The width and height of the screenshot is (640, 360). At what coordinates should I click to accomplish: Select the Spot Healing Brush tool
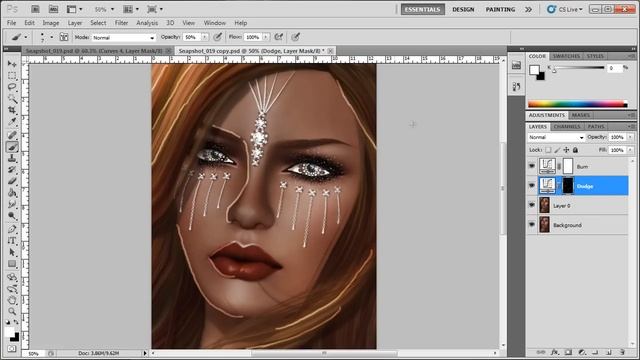pyautogui.click(x=12, y=135)
